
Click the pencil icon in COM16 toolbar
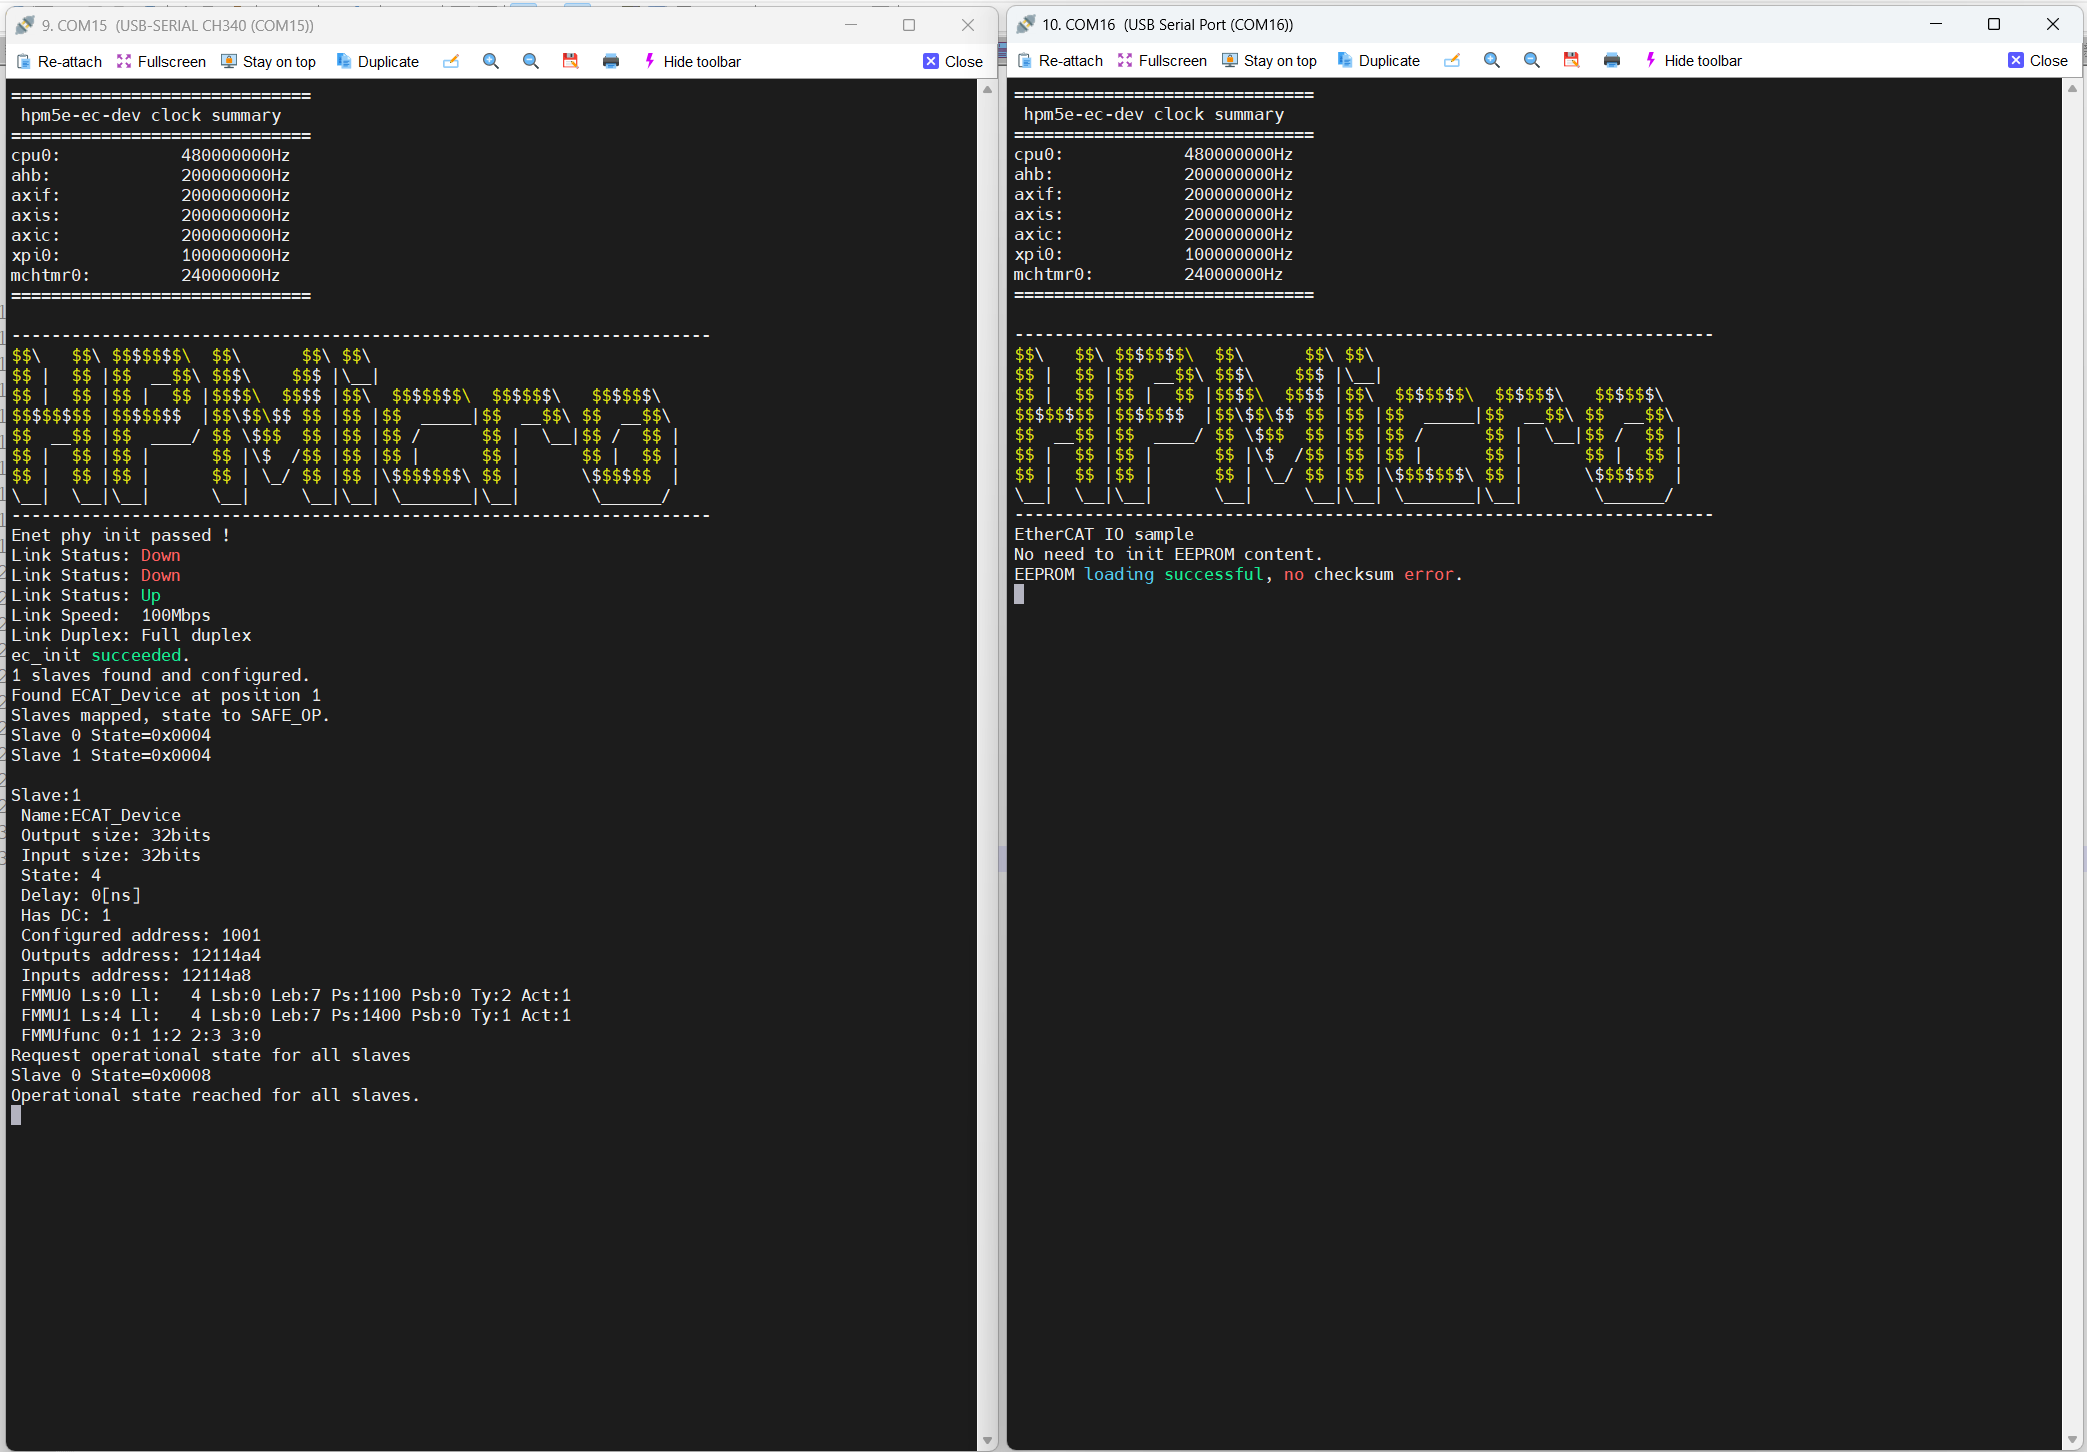[x=1452, y=60]
